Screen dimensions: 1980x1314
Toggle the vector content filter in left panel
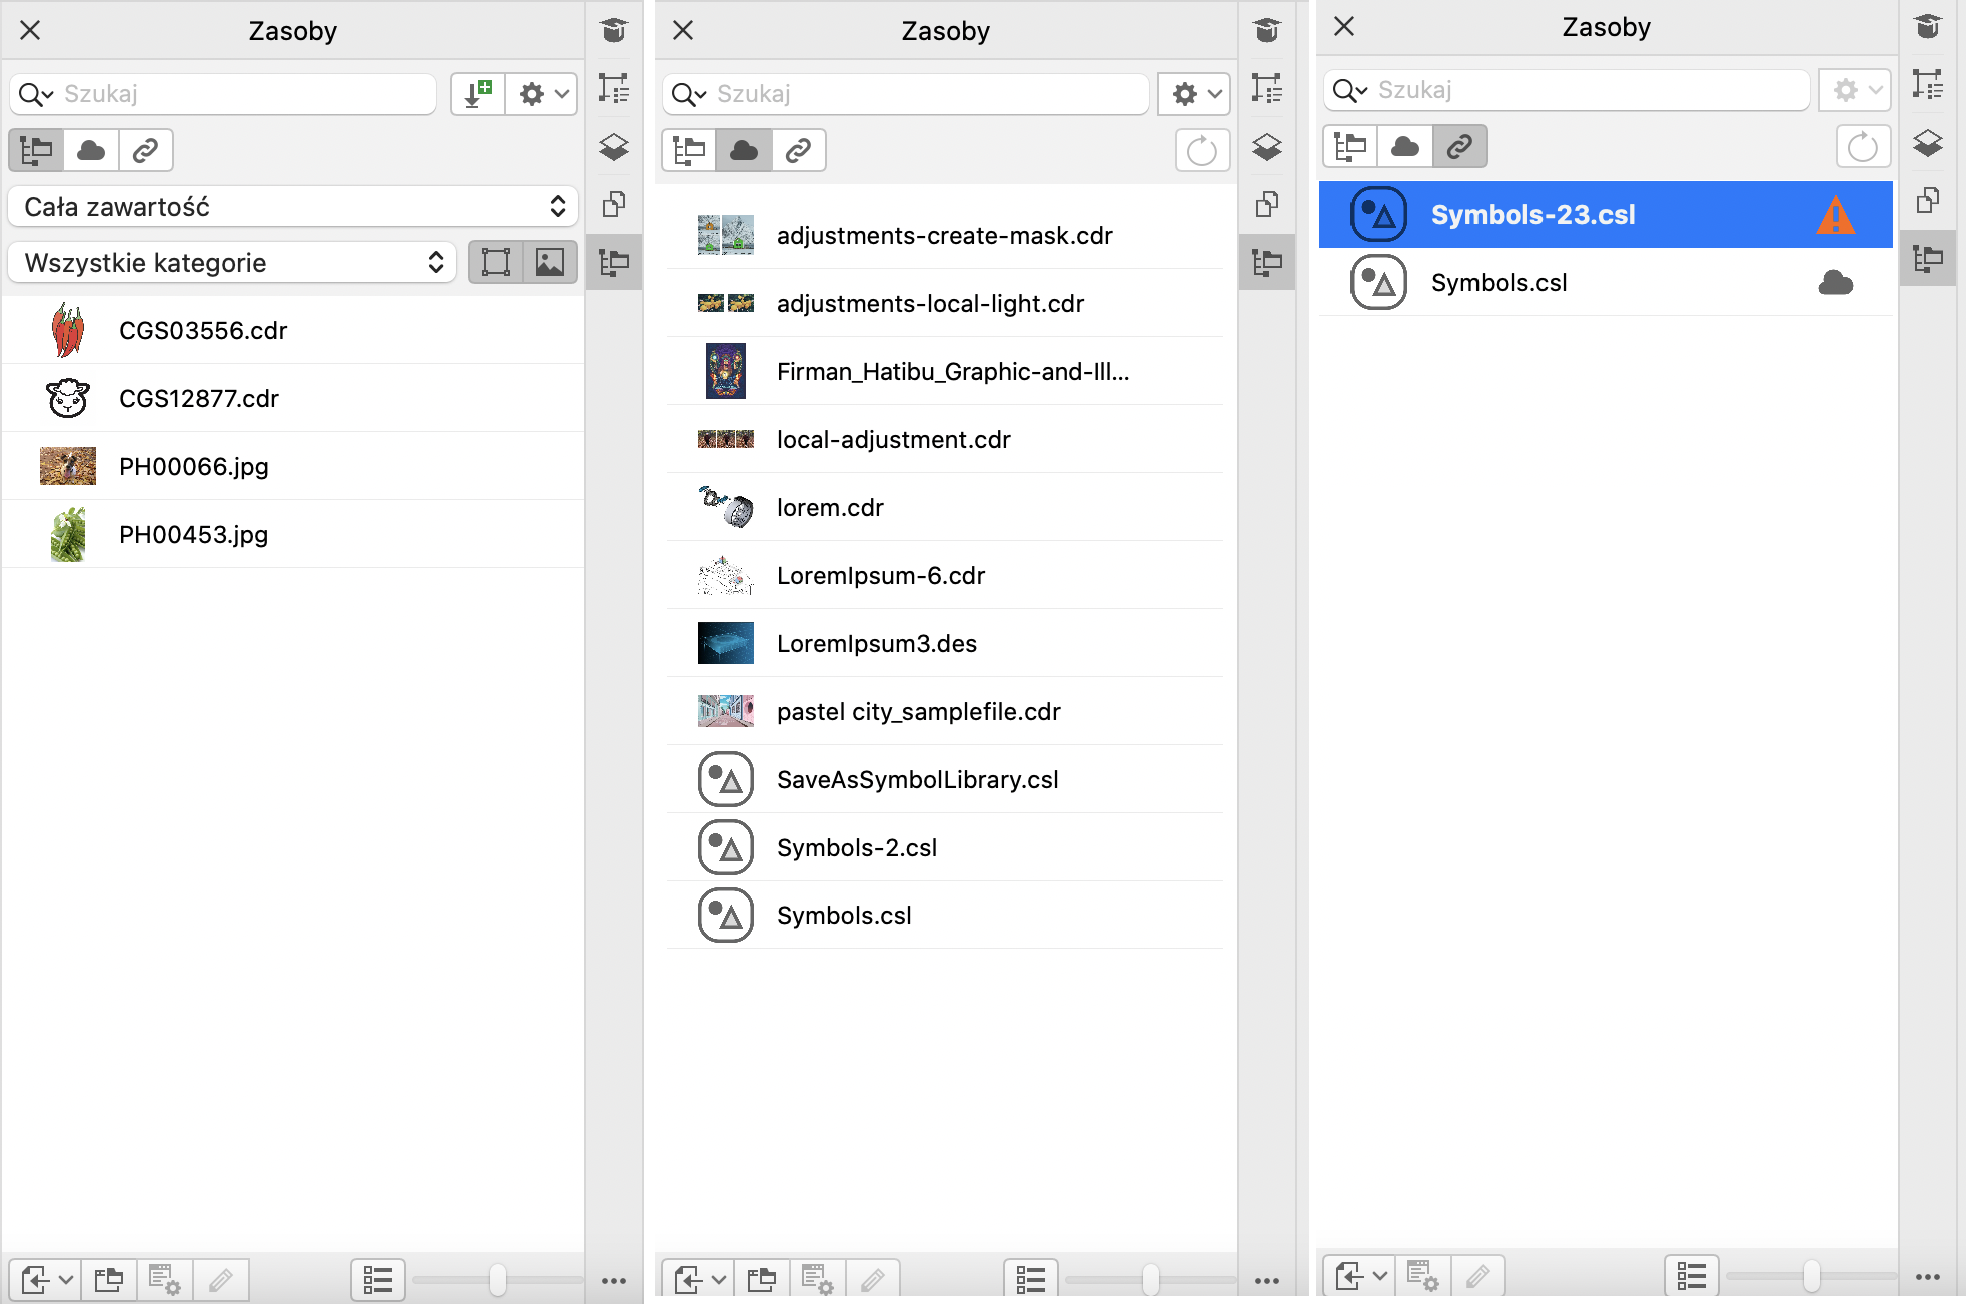tap(496, 263)
